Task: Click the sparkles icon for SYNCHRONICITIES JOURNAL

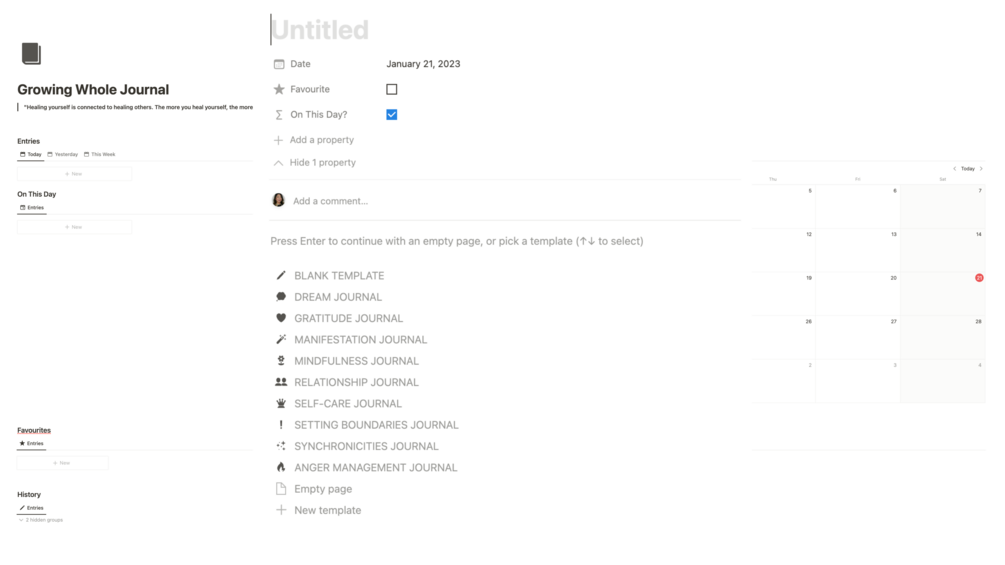Action: [x=281, y=446]
